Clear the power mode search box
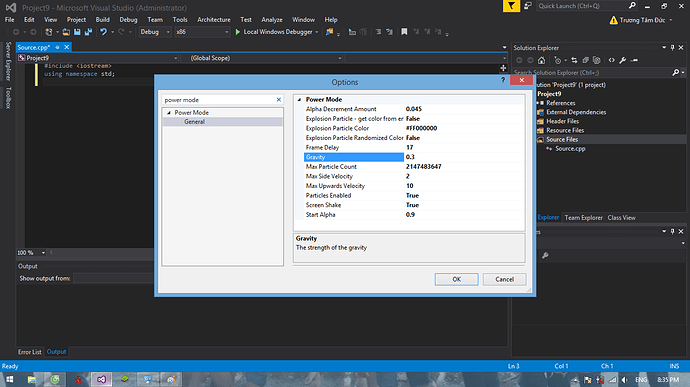690x387 pixels. point(279,100)
